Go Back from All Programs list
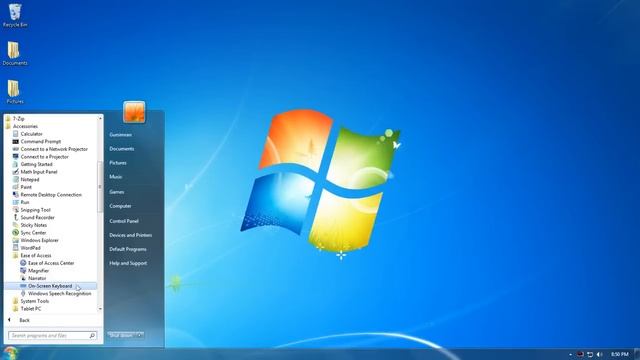 (x=19, y=320)
